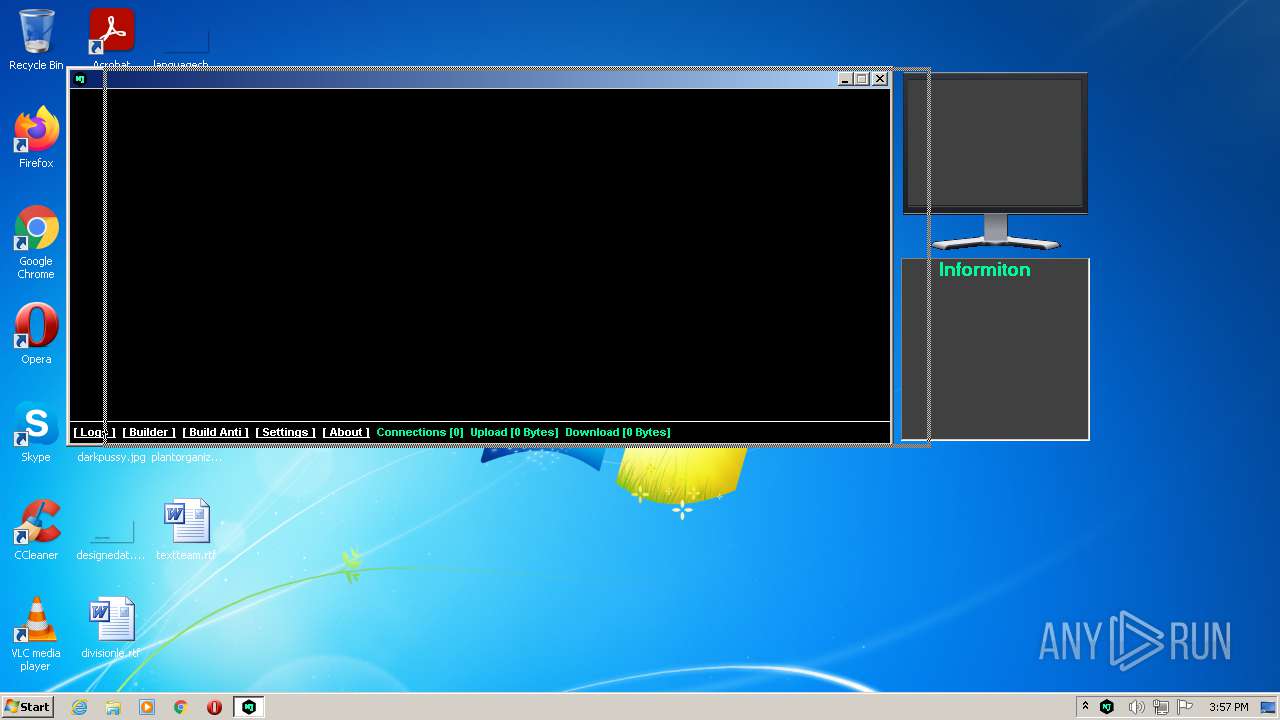The image size is (1280, 720).
Task: Open the About menu item
Action: tap(346, 432)
